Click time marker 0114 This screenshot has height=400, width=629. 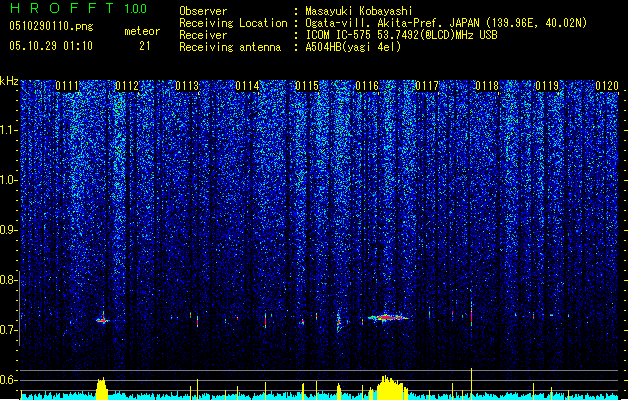(x=247, y=86)
